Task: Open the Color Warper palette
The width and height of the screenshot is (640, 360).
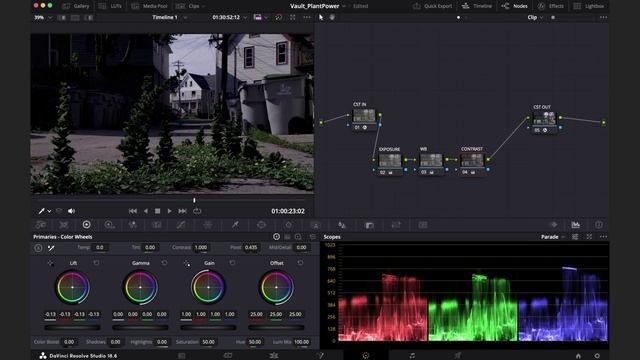Action: 208,225
